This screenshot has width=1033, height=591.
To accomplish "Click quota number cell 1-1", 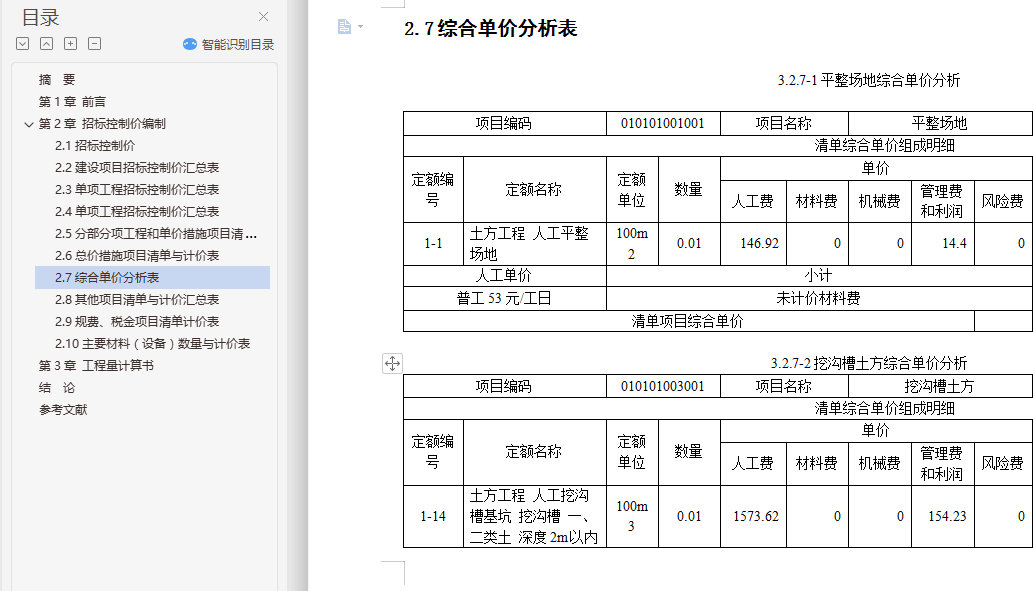I will [433, 244].
